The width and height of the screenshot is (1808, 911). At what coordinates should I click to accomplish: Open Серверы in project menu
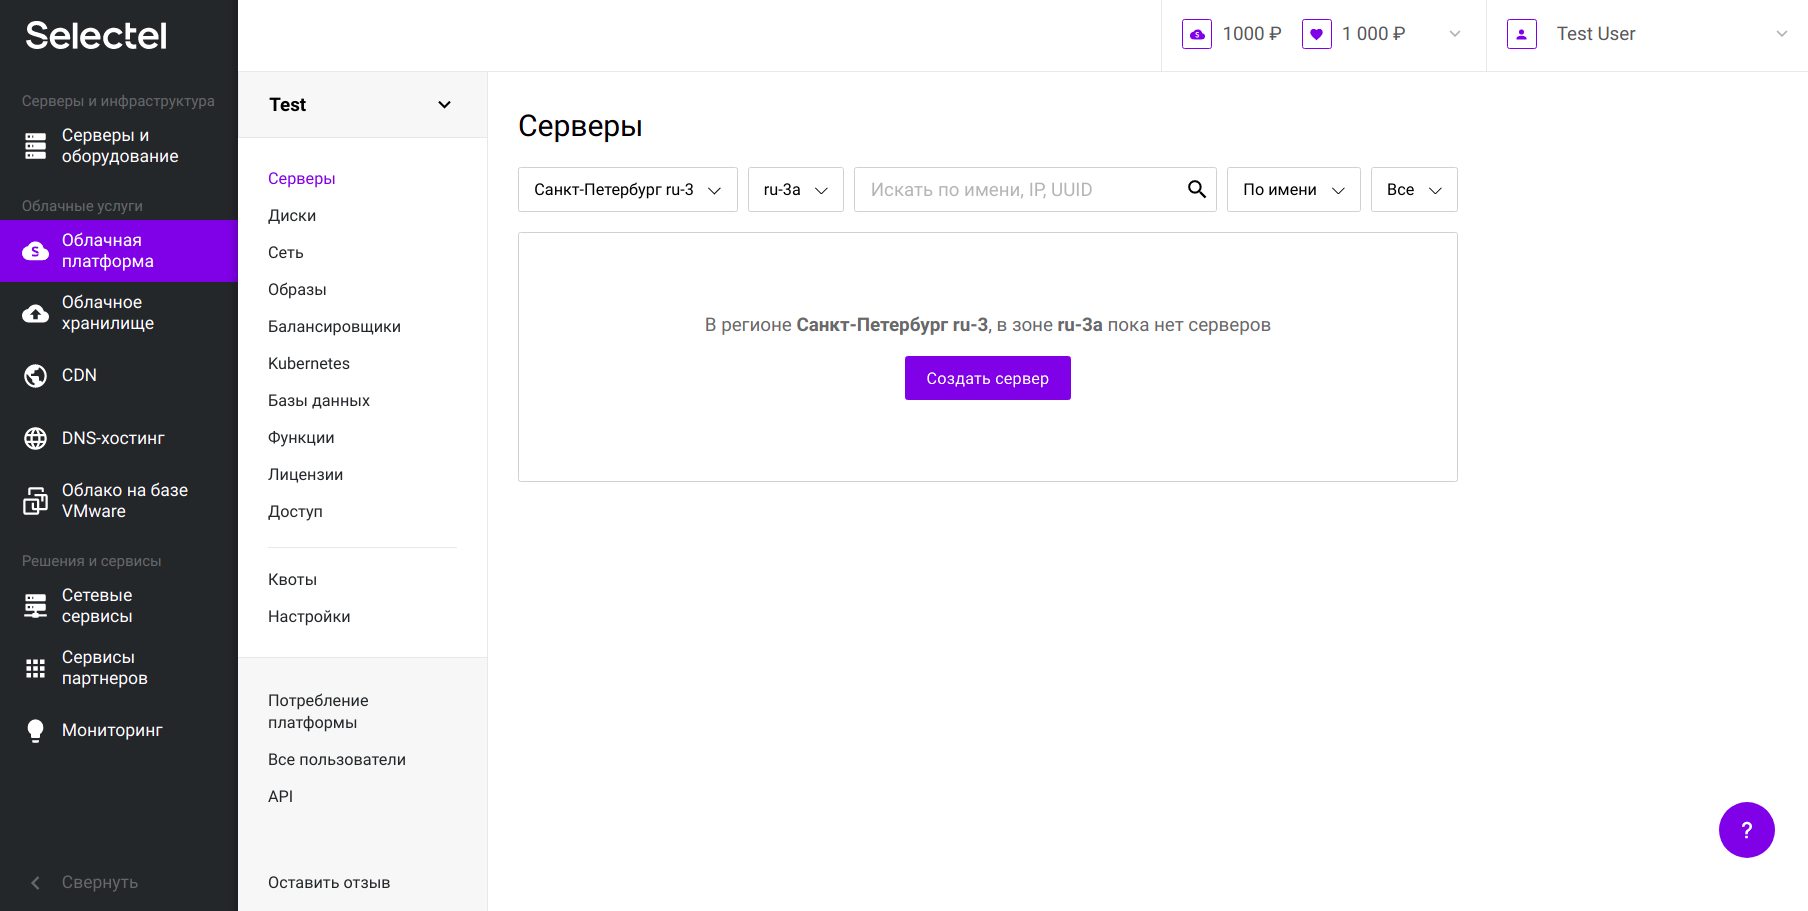coord(302,179)
